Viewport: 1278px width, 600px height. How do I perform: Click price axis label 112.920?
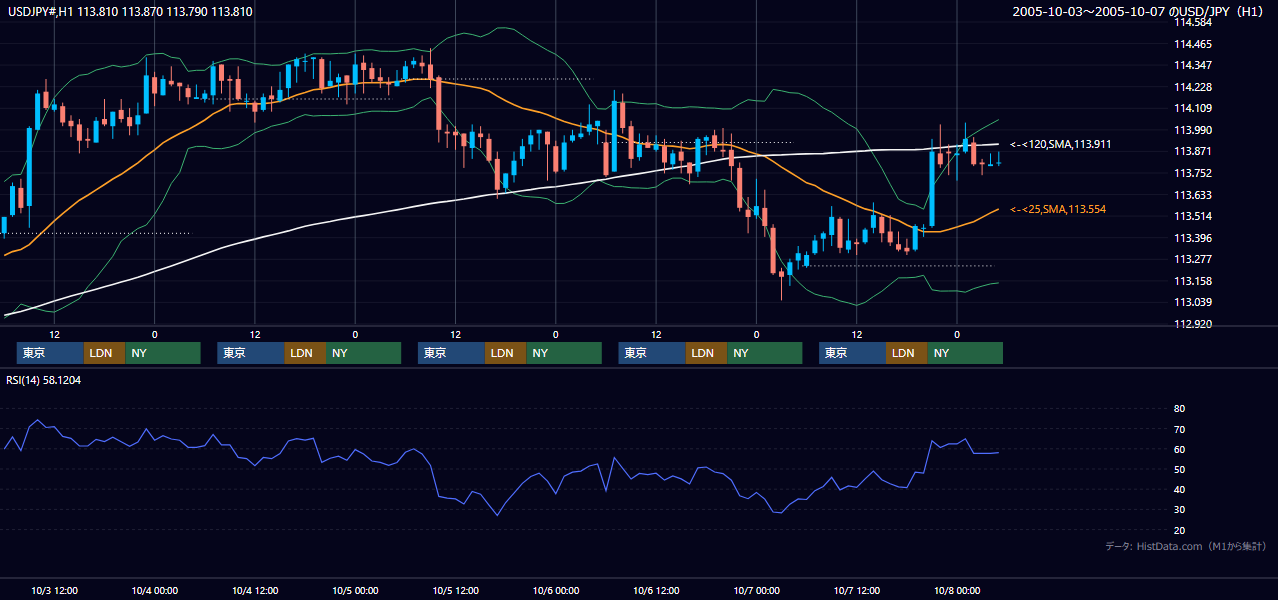point(1192,324)
